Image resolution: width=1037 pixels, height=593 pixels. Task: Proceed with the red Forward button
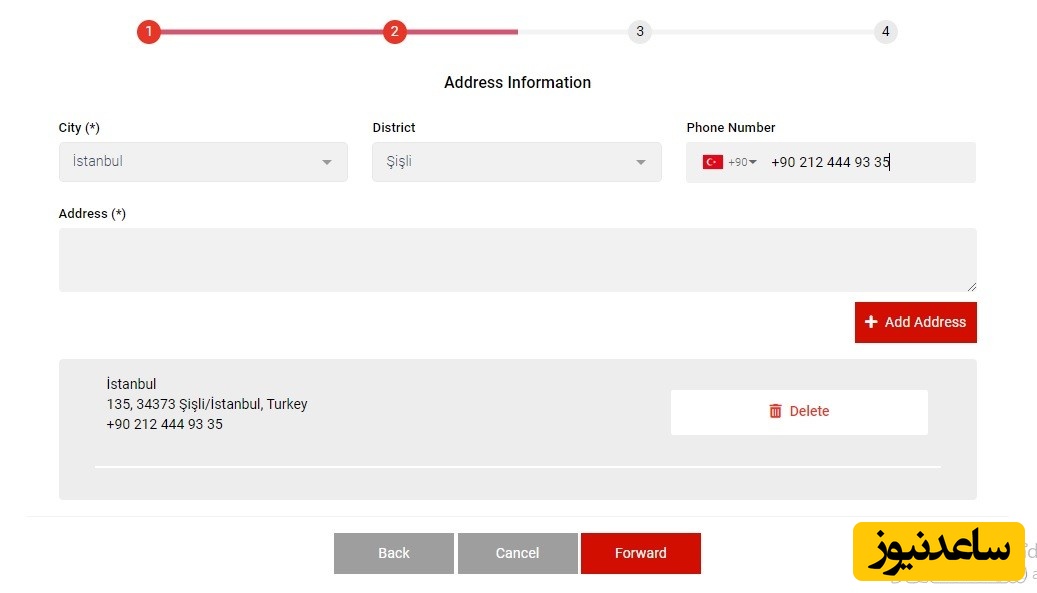pos(640,553)
